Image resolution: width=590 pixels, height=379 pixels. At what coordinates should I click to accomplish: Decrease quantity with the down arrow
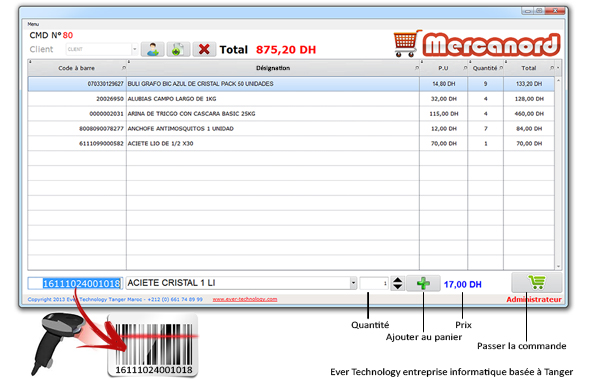tap(397, 286)
